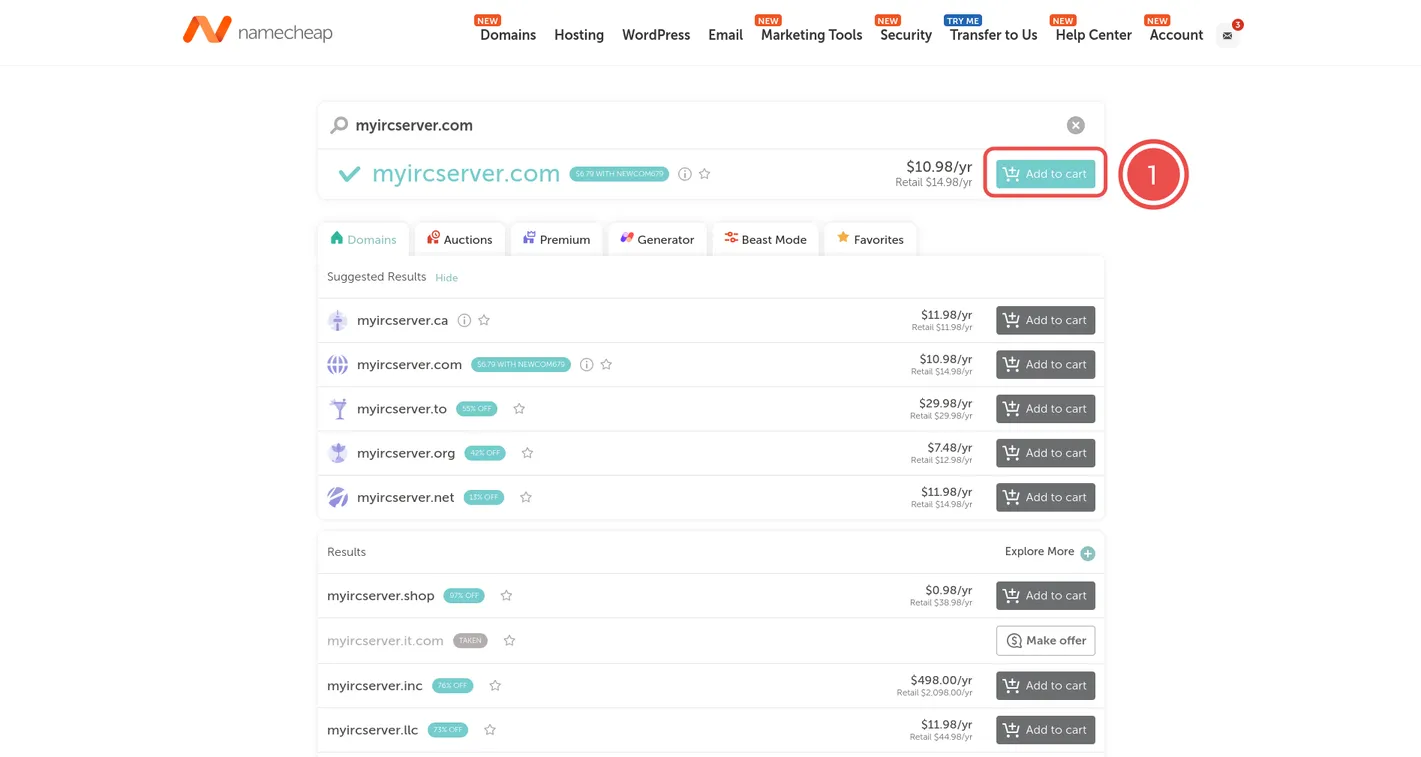Click info icon beside top myircserver.com result
The width and height of the screenshot is (1421, 757).
[685, 174]
